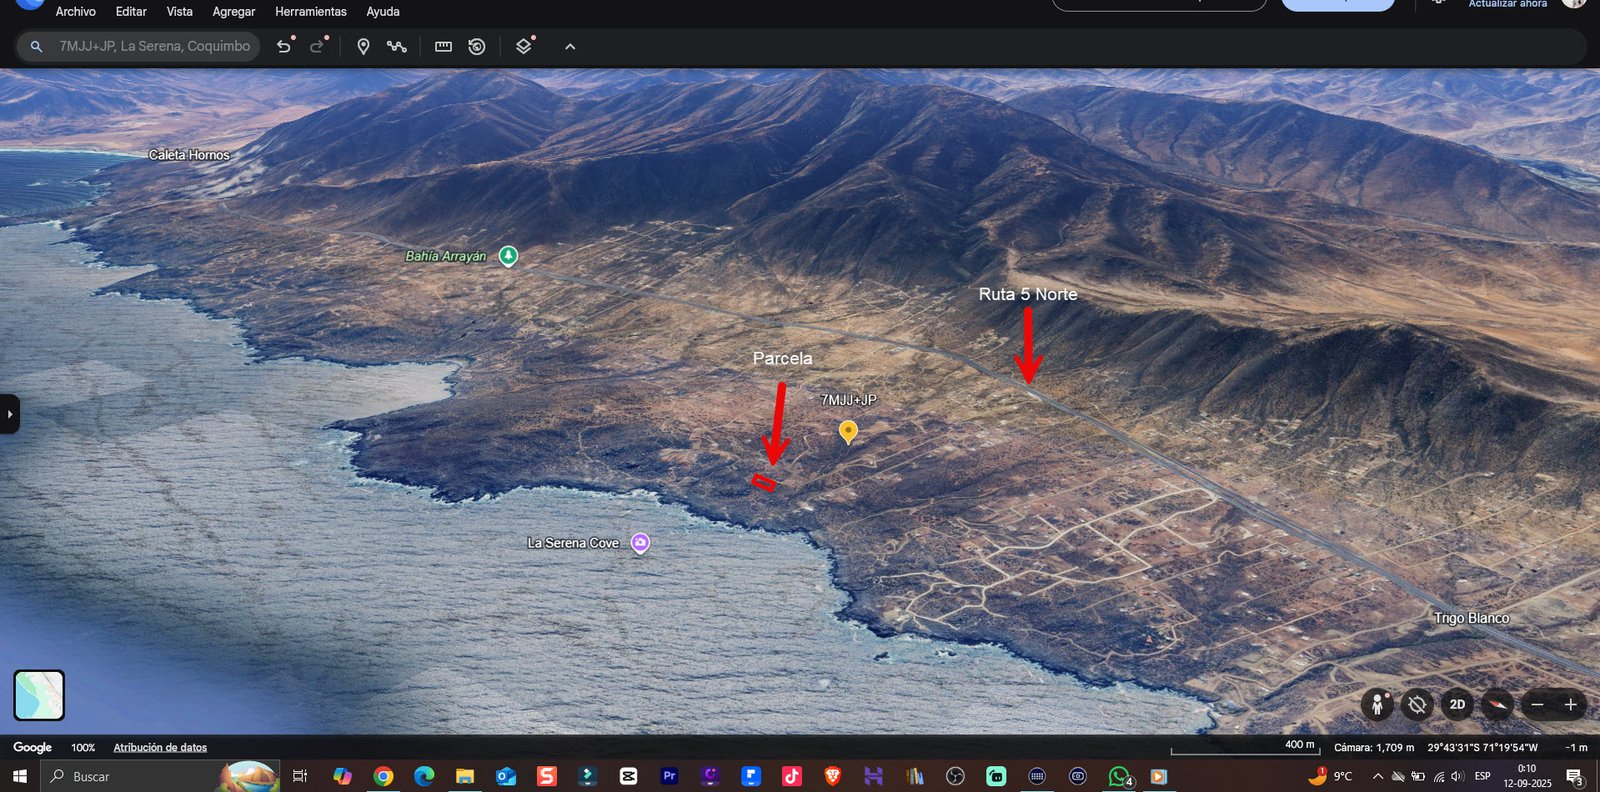Image resolution: width=1600 pixels, height=792 pixels.
Task: Open the Atribución de datos link
Action: coord(160,748)
